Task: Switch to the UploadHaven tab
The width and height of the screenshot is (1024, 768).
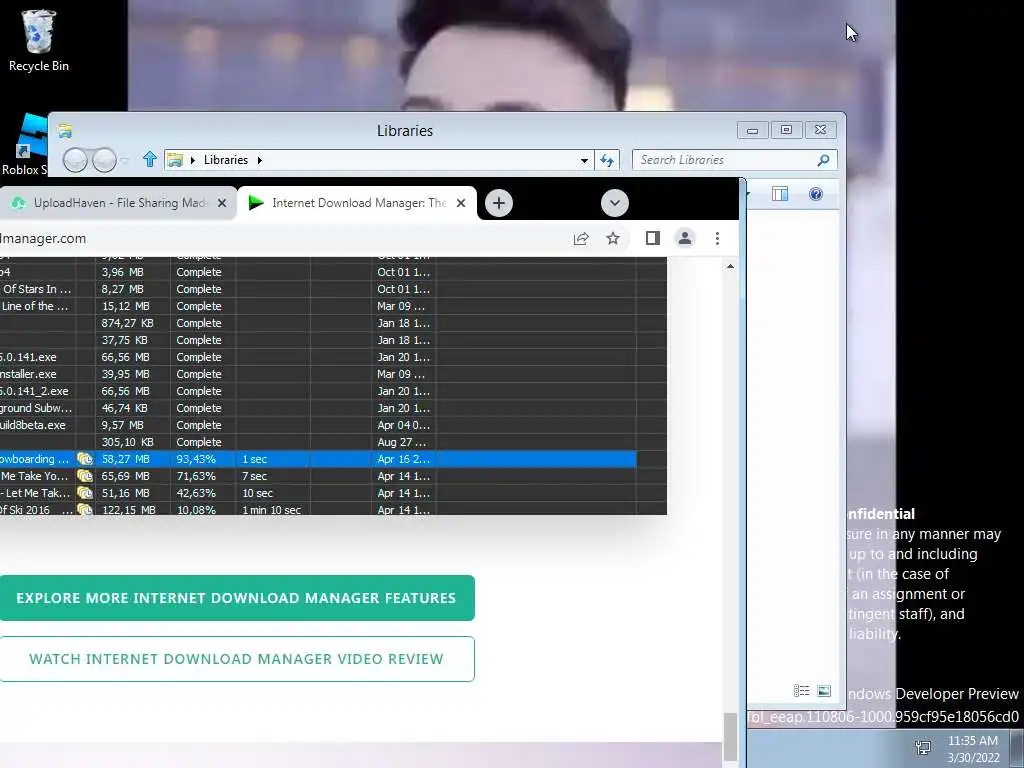Action: tap(120, 203)
